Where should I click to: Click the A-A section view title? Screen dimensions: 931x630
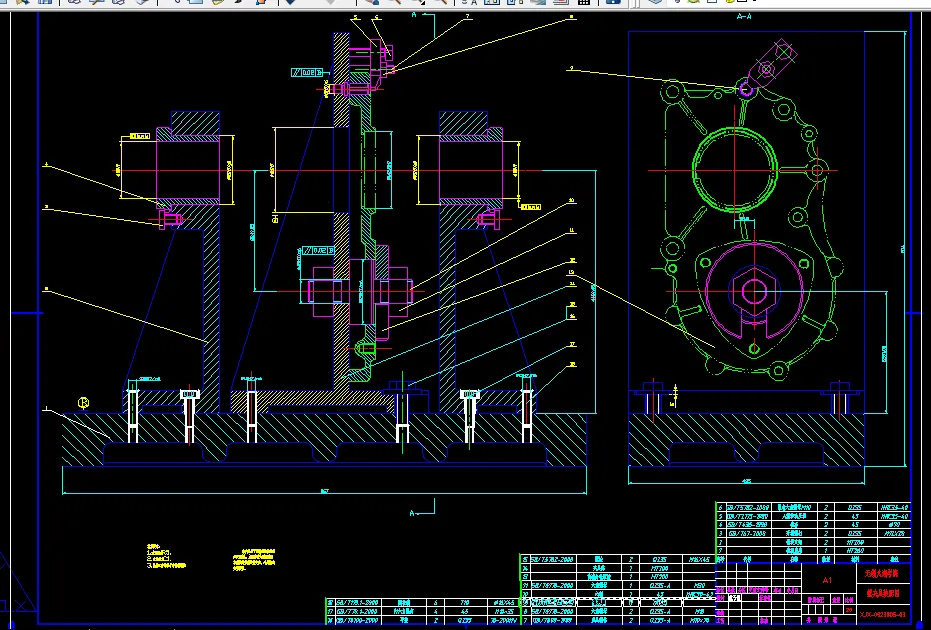(744, 17)
